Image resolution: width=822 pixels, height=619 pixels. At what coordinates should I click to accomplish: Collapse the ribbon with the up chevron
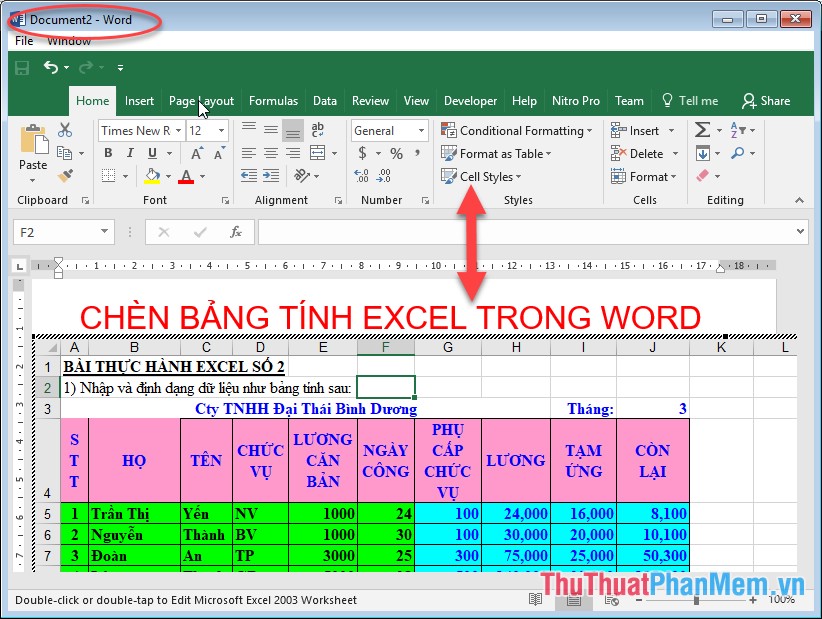799,200
